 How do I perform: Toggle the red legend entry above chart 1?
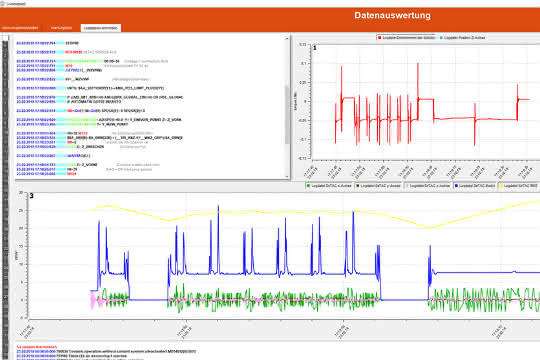point(406,38)
